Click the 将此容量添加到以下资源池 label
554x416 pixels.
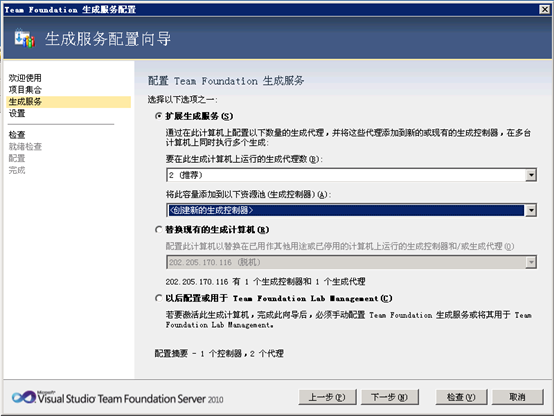click(x=248, y=194)
